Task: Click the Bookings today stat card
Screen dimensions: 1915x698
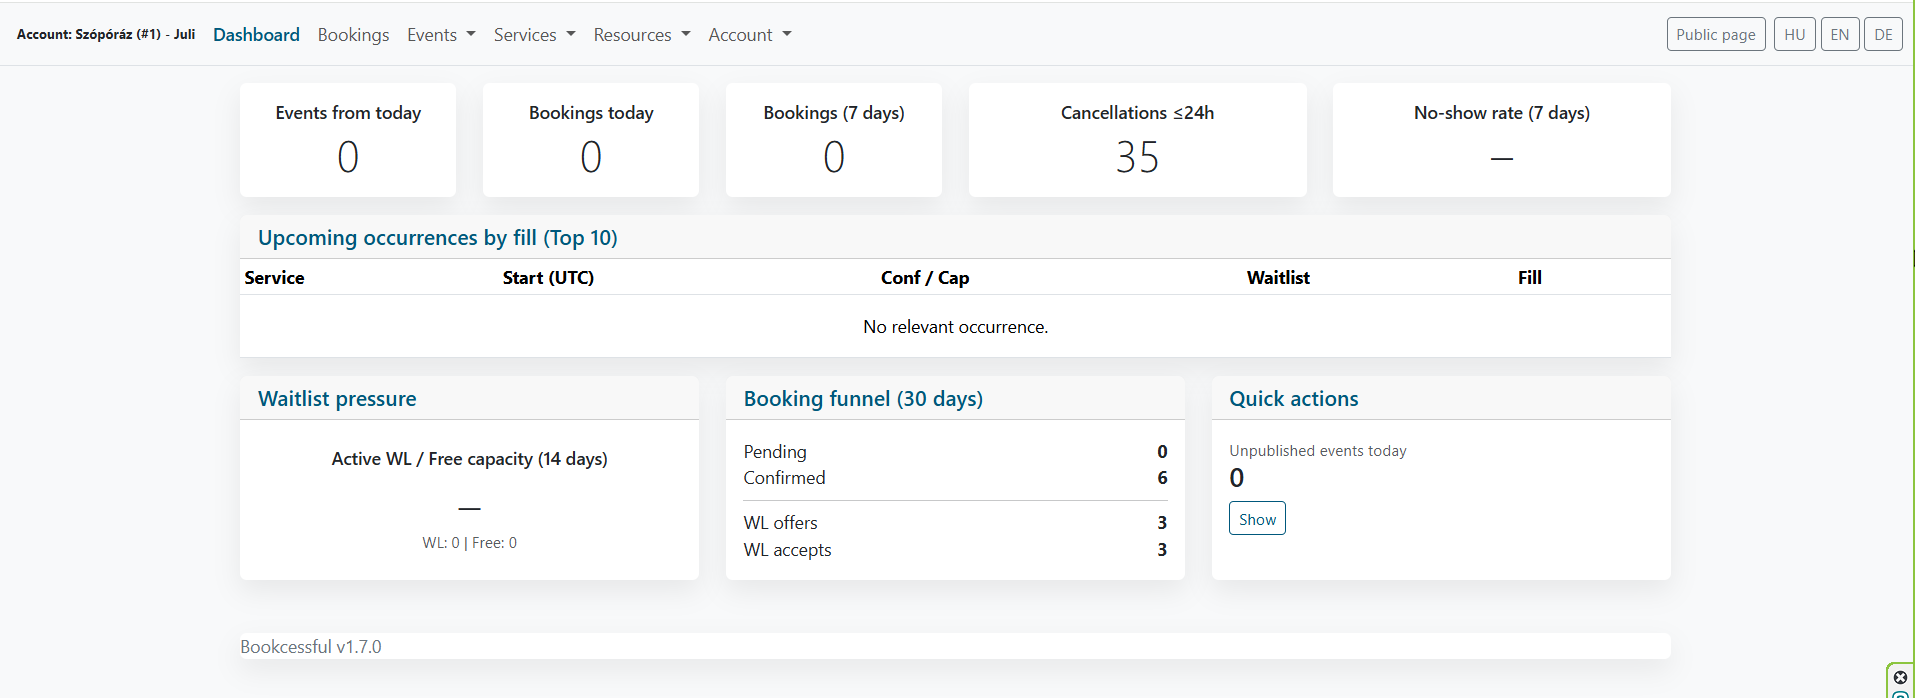Action: [x=591, y=140]
